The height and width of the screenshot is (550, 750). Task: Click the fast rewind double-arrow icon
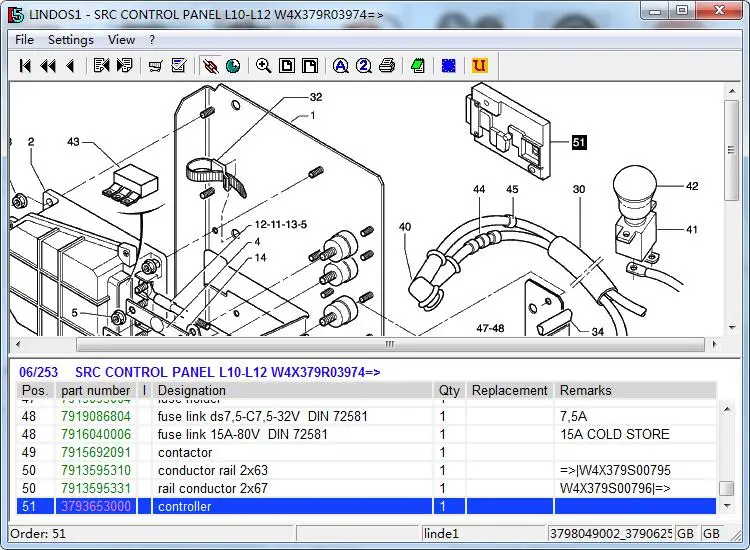click(48, 66)
